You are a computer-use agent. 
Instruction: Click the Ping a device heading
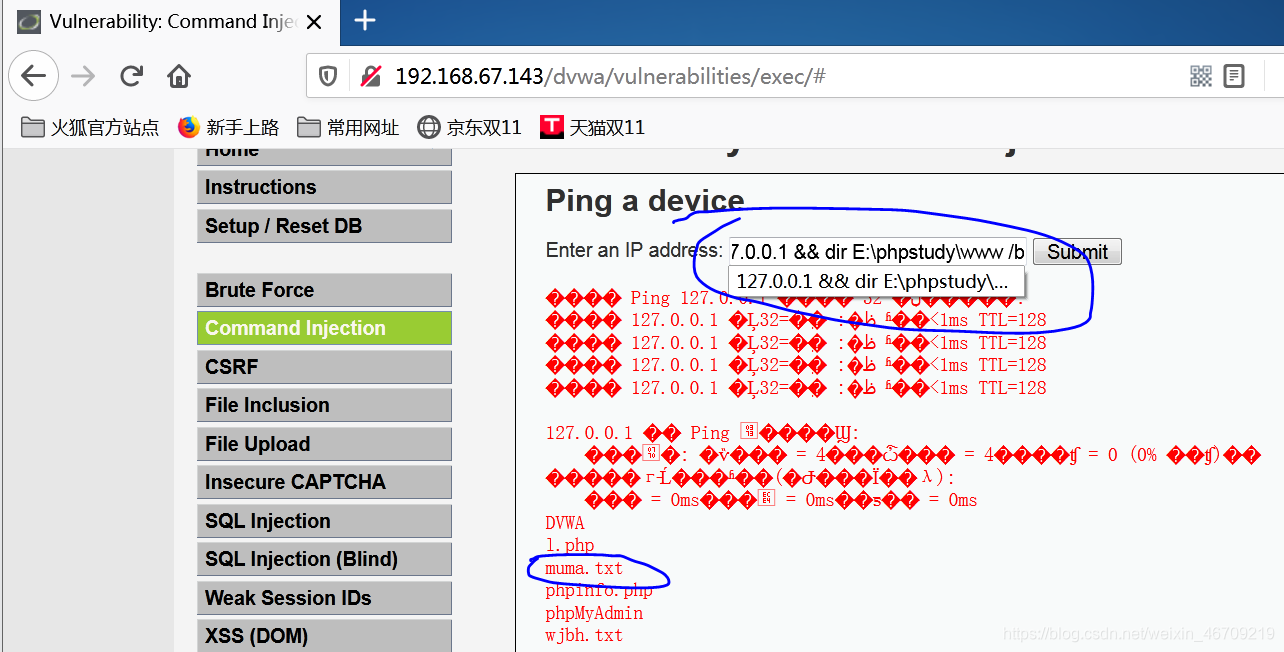(645, 201)
